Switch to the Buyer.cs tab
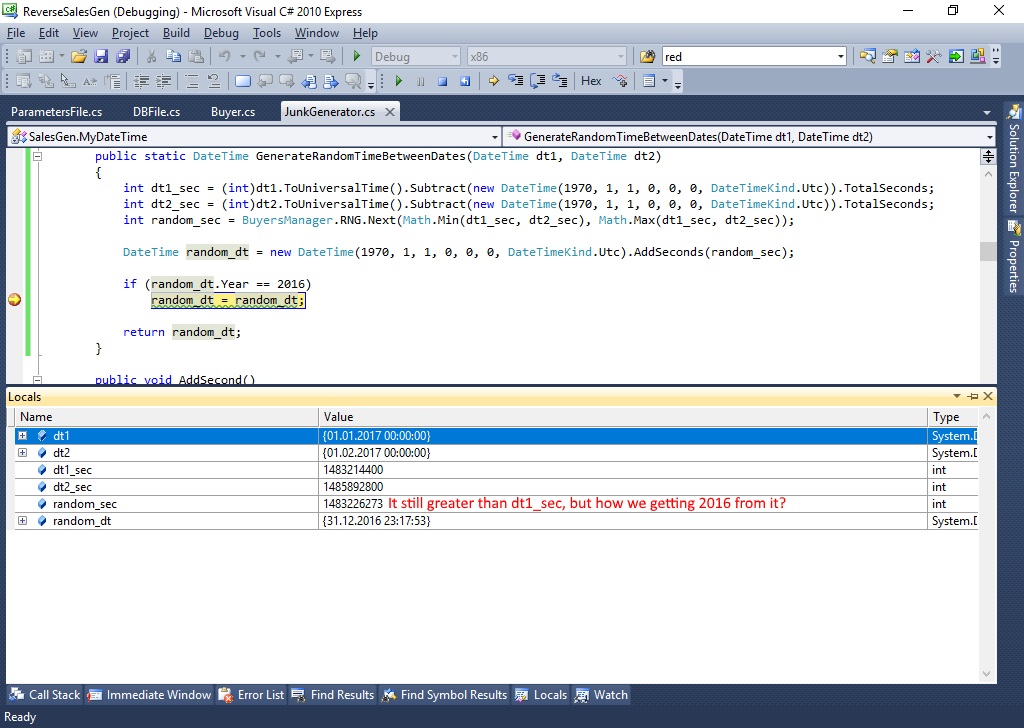Screen dimensions: 1024x728 tap(232, 111)
